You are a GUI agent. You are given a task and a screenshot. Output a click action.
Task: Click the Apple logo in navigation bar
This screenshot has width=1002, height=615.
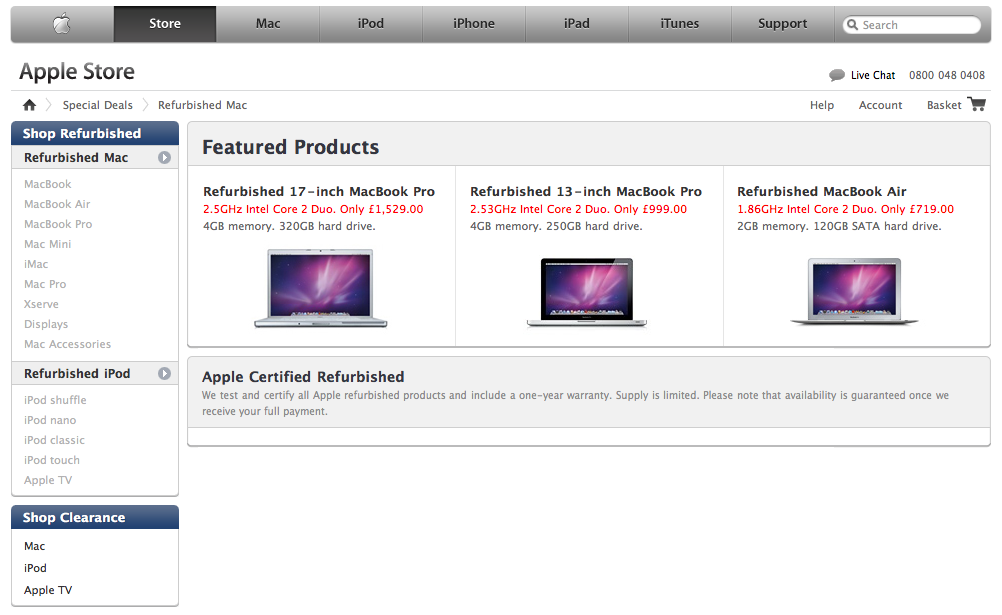62,24
